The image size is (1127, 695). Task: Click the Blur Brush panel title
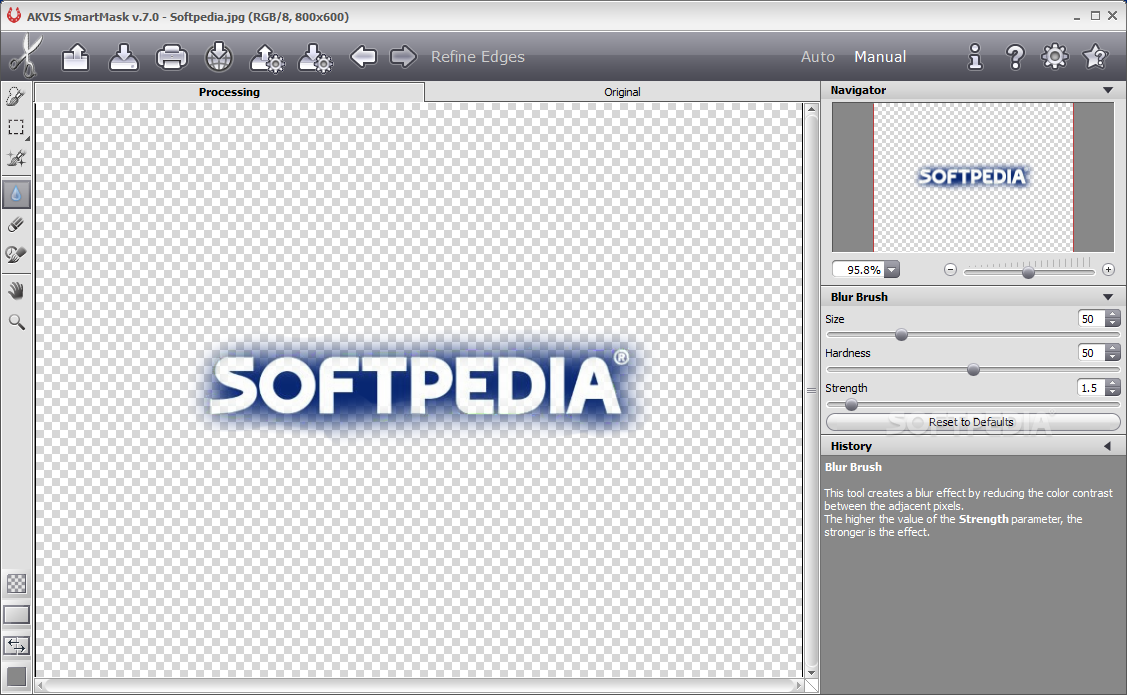(x=859, y=297)
